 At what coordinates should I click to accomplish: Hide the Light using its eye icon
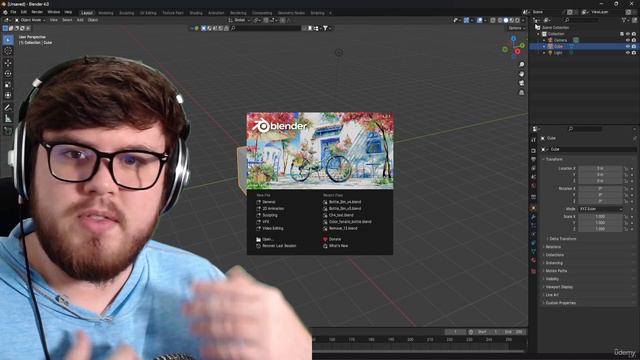pos(628,53)
